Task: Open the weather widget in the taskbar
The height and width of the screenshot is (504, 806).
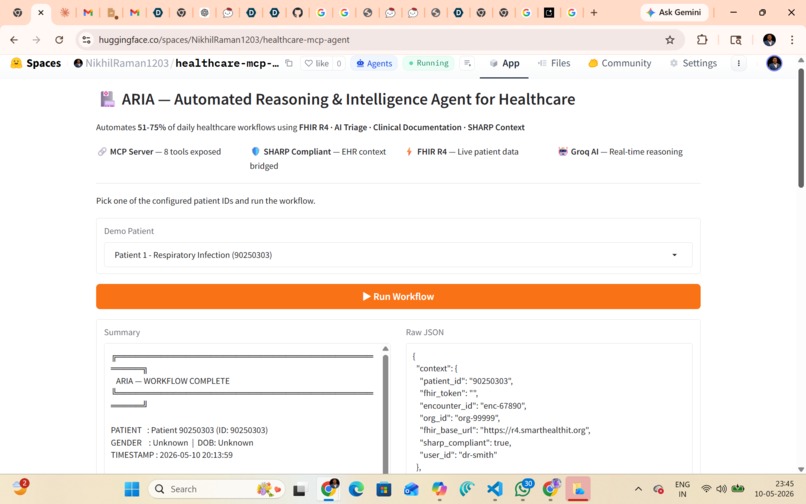Action: coord(21,487)
